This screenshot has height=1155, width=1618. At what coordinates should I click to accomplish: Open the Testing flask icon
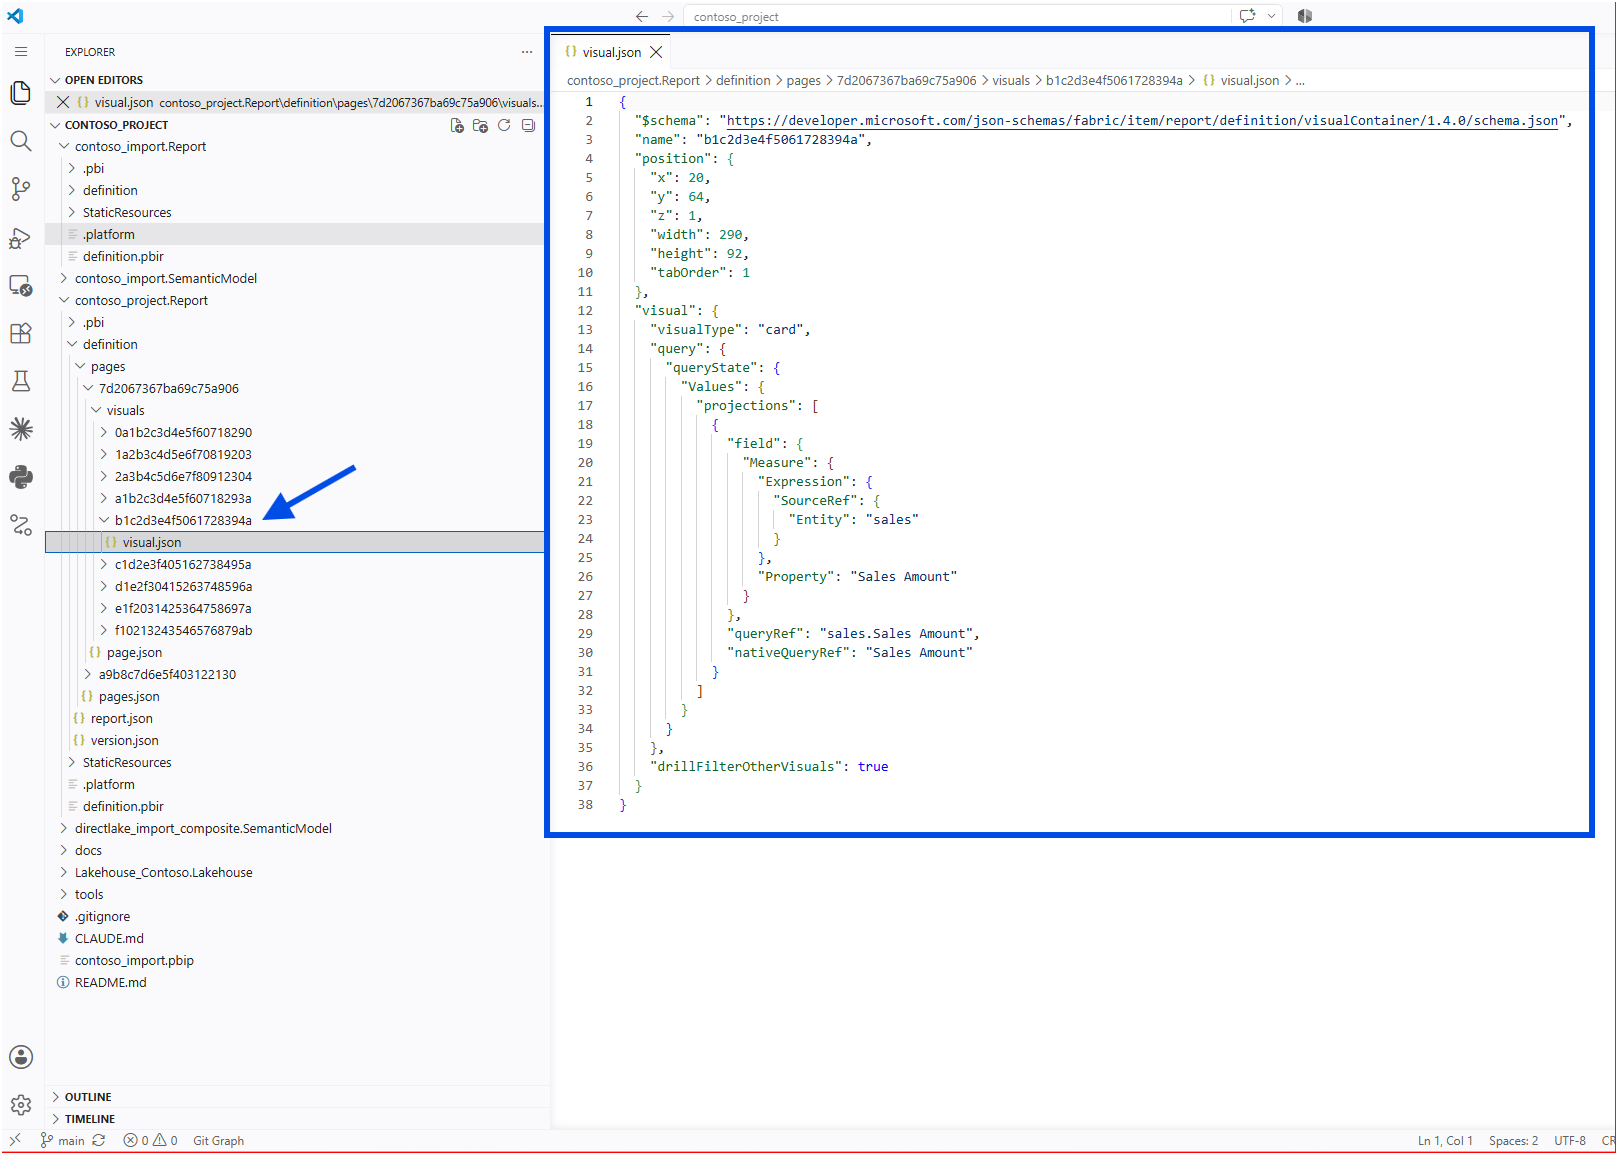point(21,381)
